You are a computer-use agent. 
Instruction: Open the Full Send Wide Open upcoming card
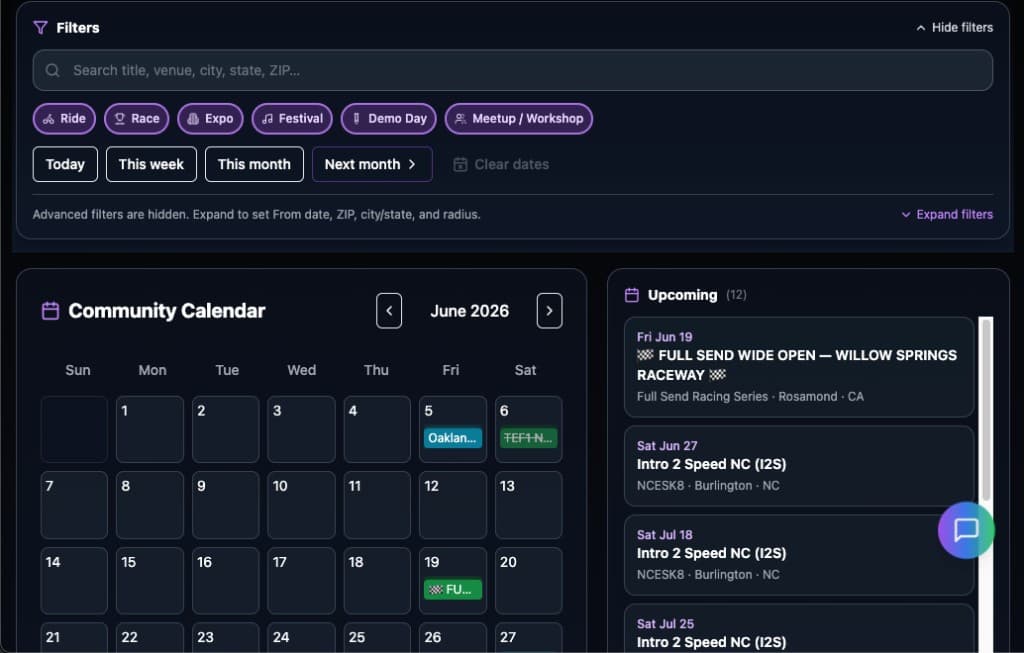799,367
